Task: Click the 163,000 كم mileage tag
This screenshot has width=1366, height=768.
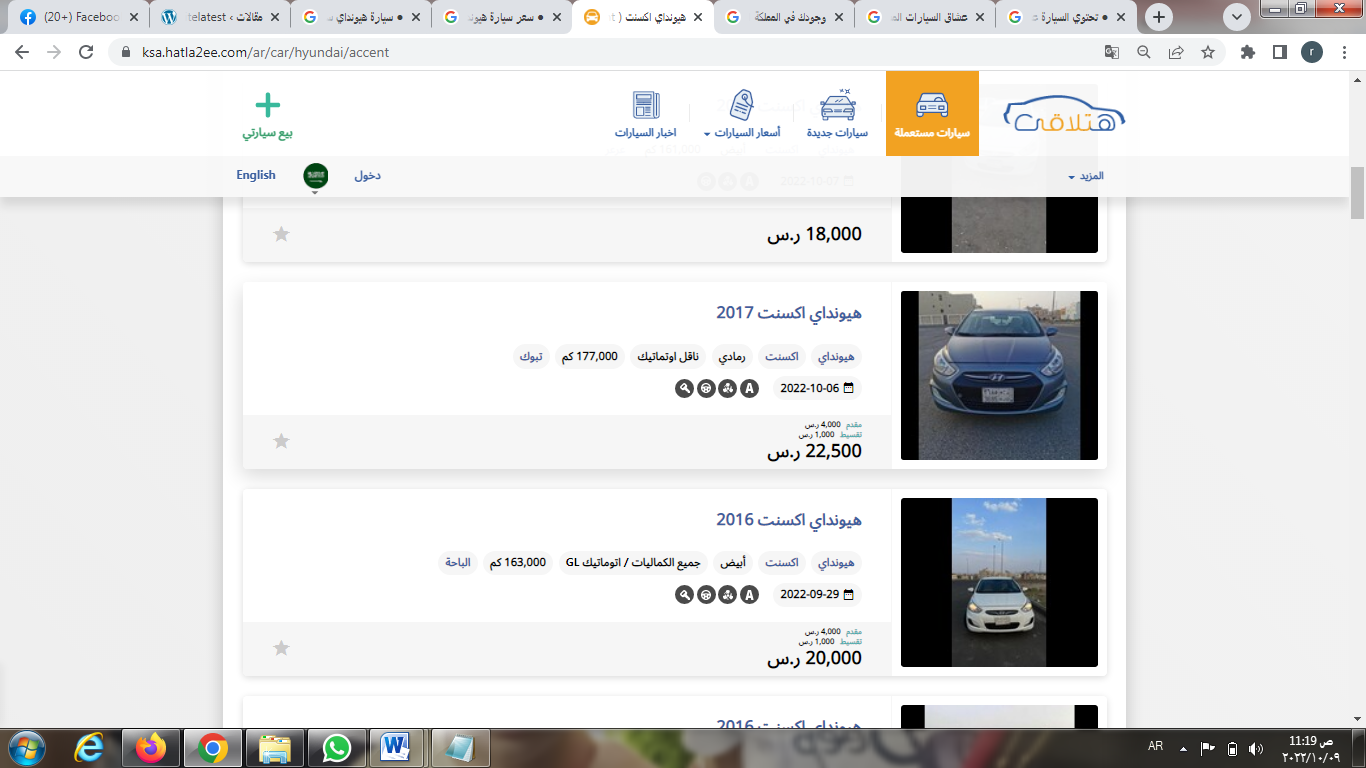Action: click(x=518, y=563)
